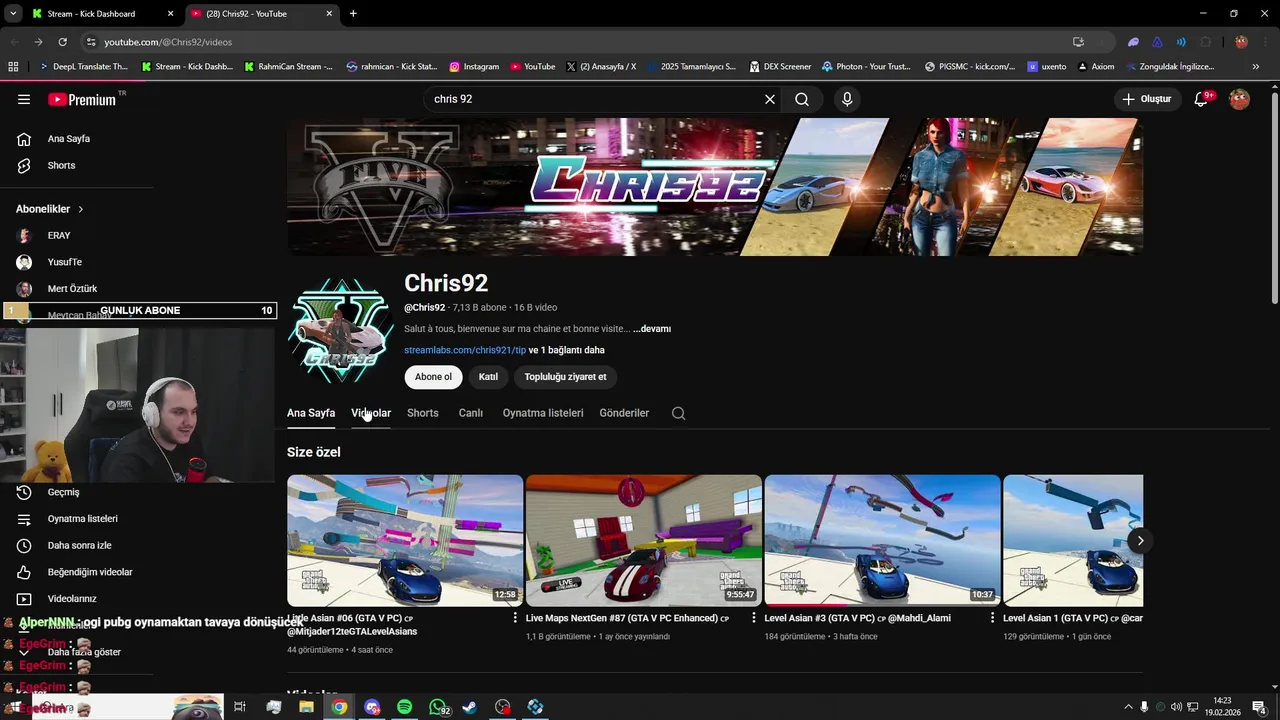The height and width of the screenshot is (720, 1280).
Task: Reload the page
Action: click(x=62, y=42)
